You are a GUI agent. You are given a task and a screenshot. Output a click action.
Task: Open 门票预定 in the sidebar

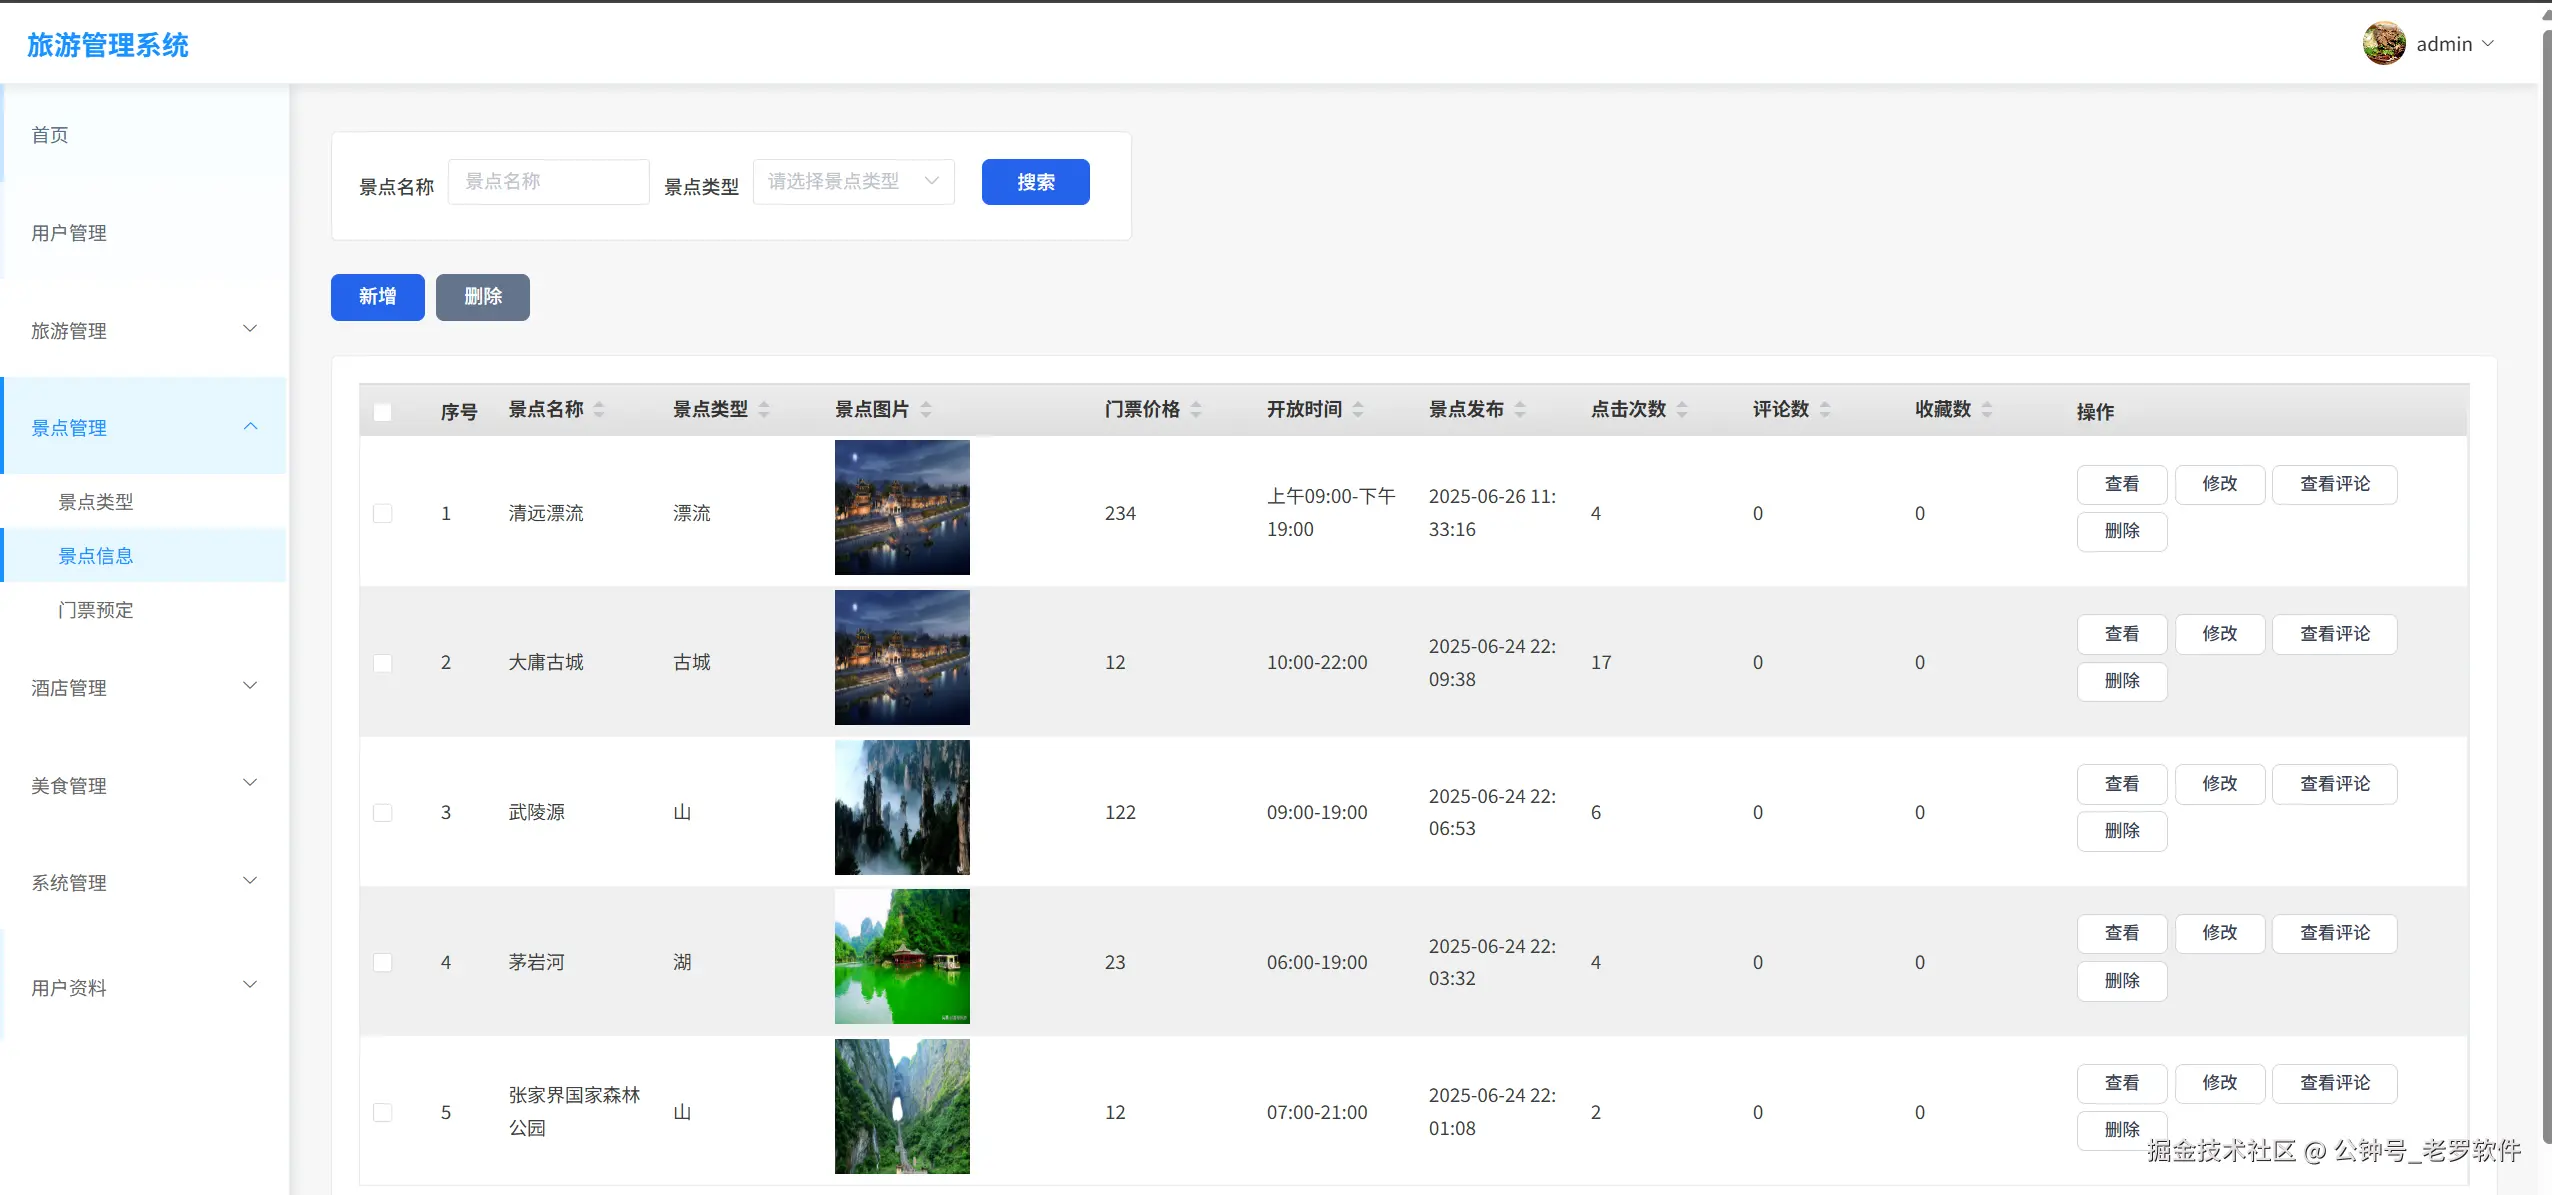coord(96,610)
